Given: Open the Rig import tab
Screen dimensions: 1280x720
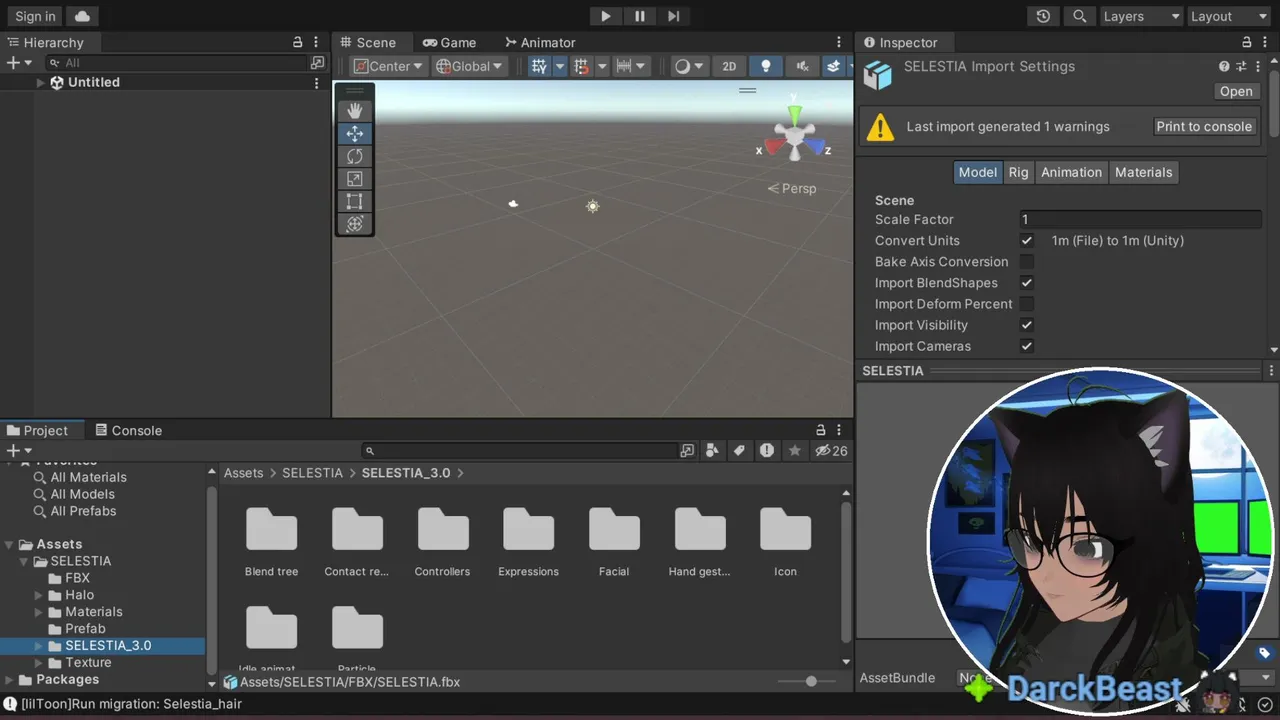Looking at the screenshot, I should coord(1018,173).
